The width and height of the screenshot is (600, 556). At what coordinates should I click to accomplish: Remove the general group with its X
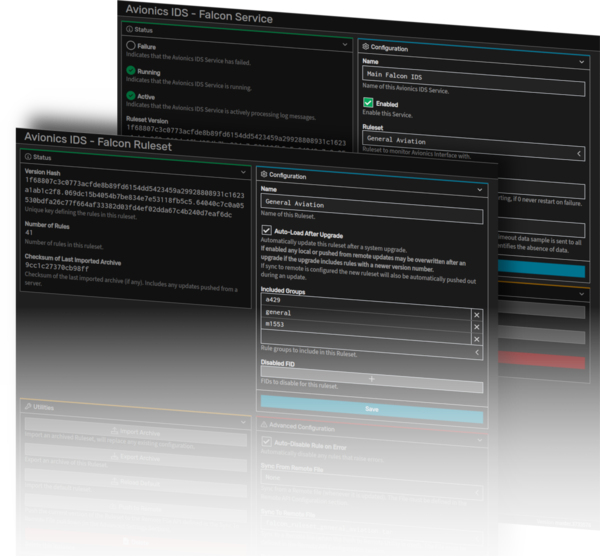click(x=476, y=314)
